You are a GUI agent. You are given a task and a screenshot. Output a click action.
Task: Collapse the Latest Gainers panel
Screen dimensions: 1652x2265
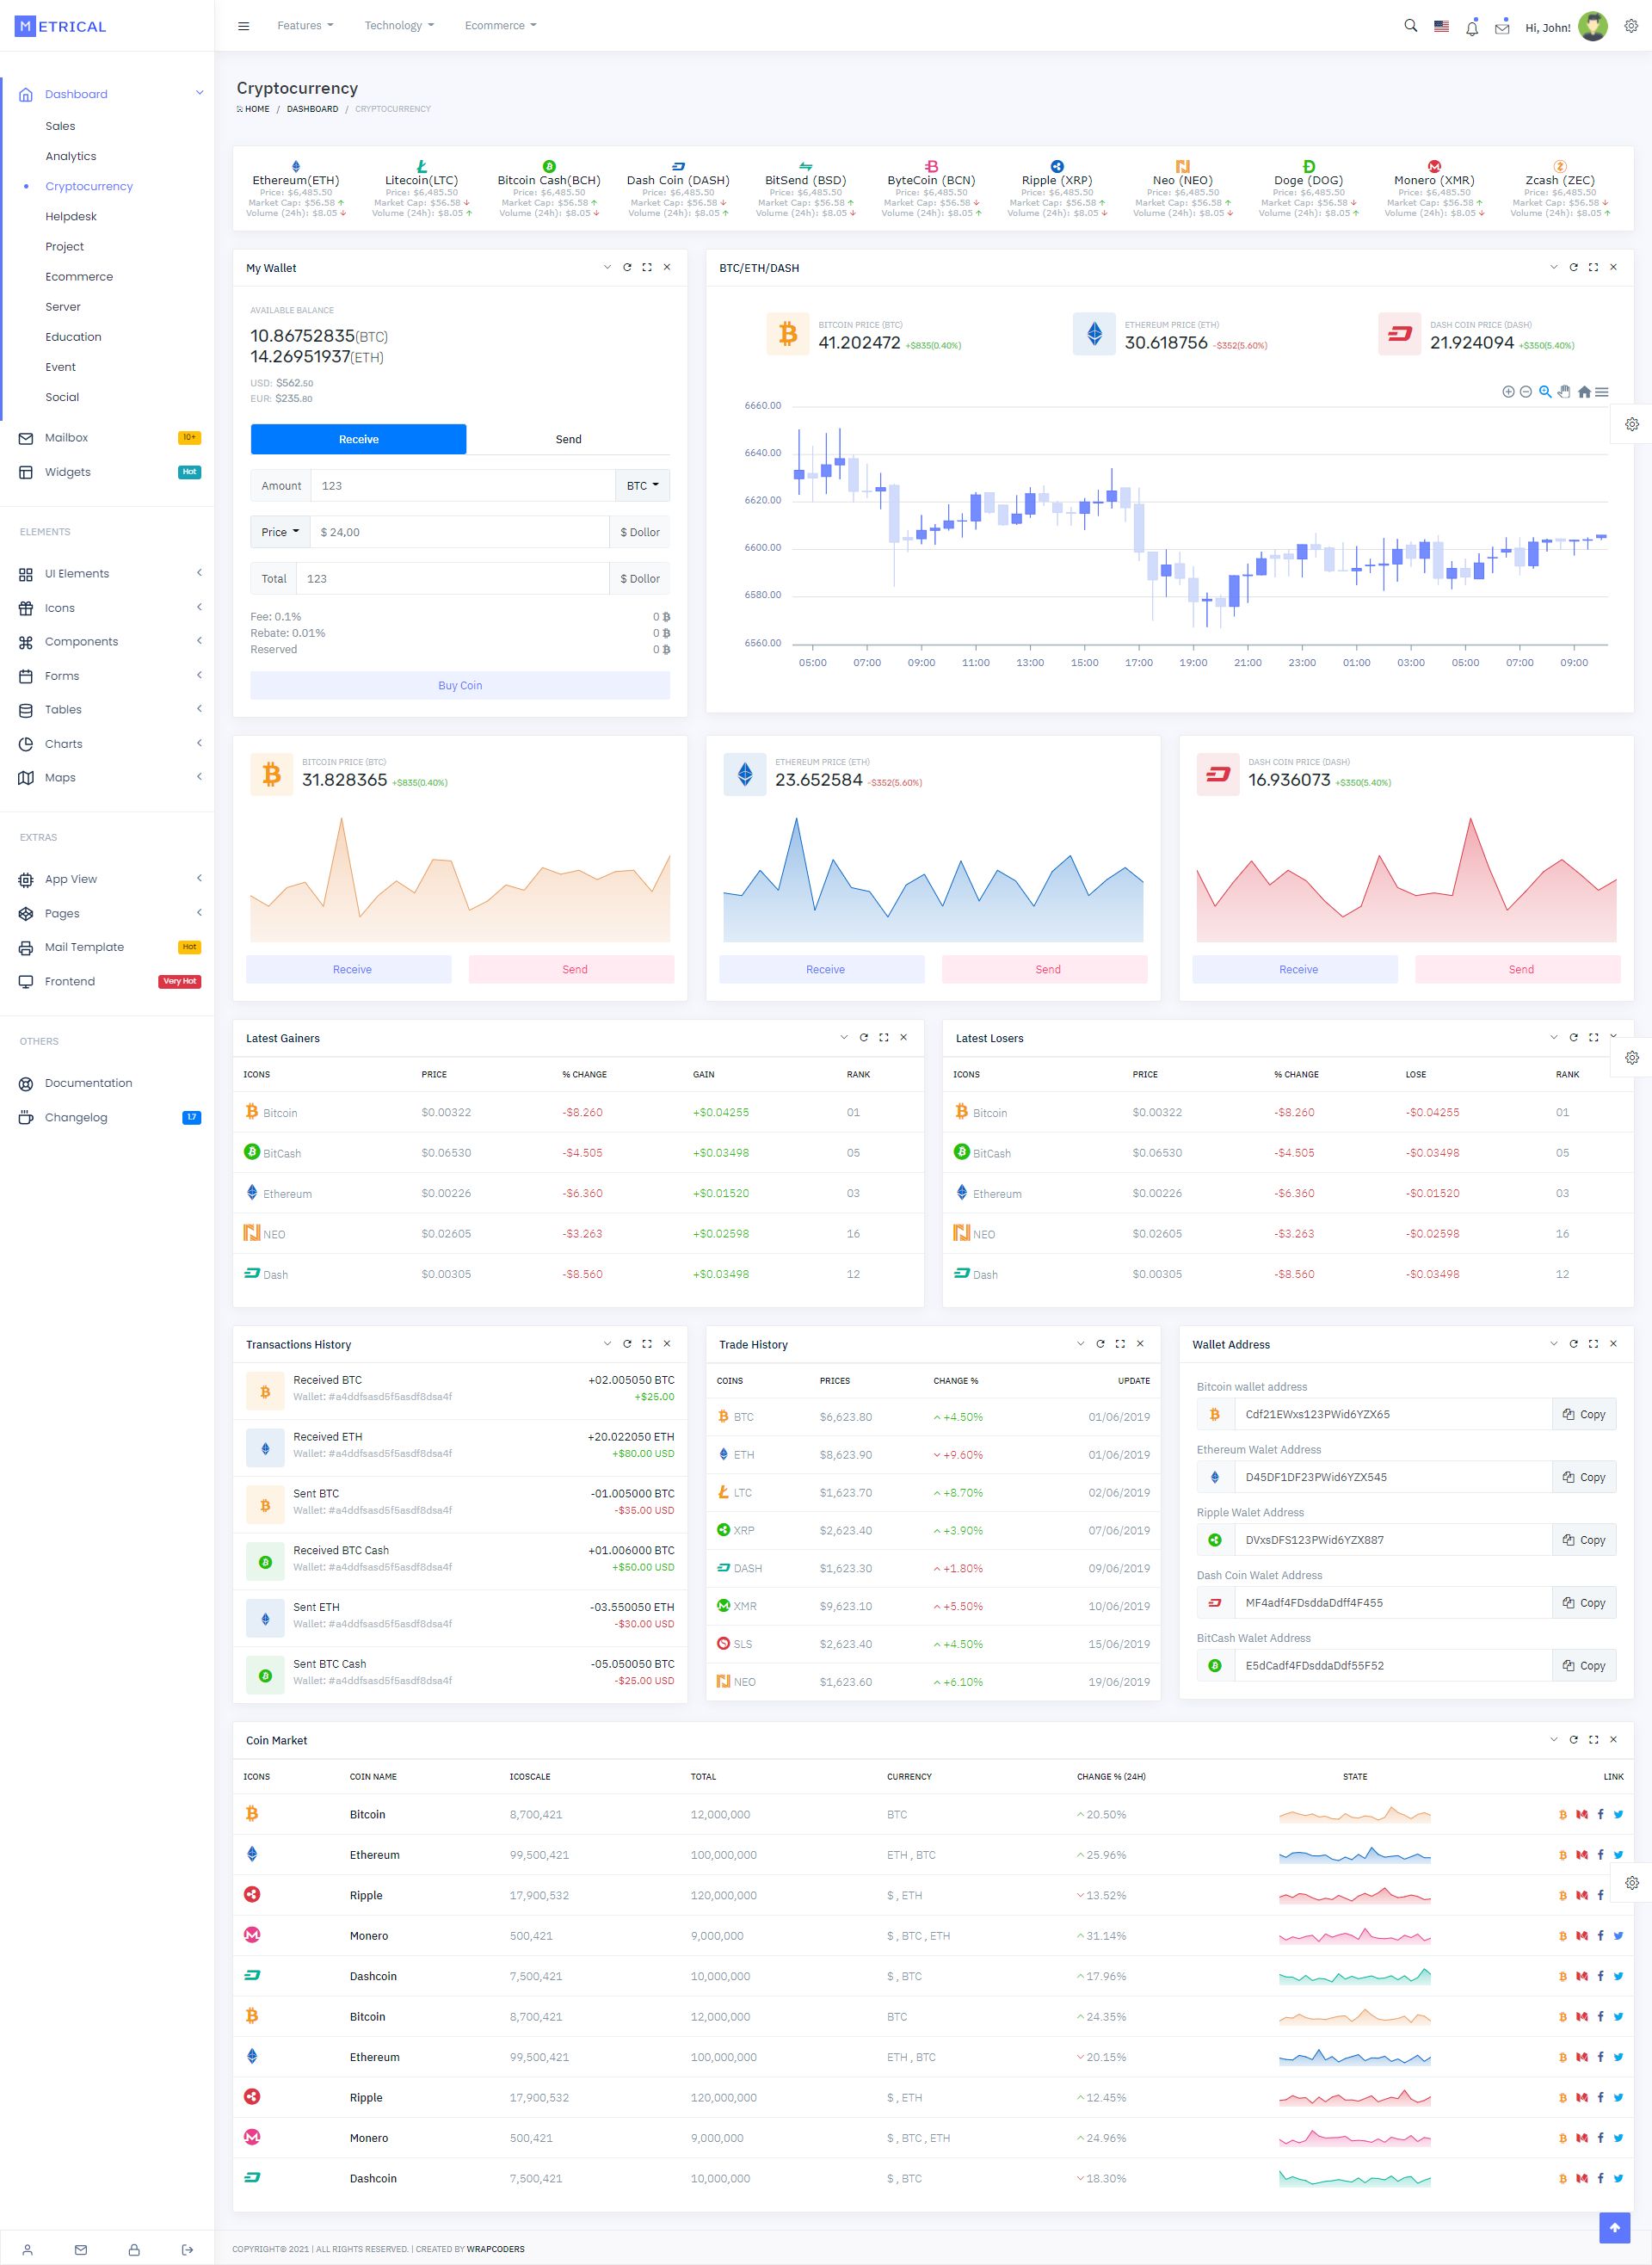(843, 1038)
